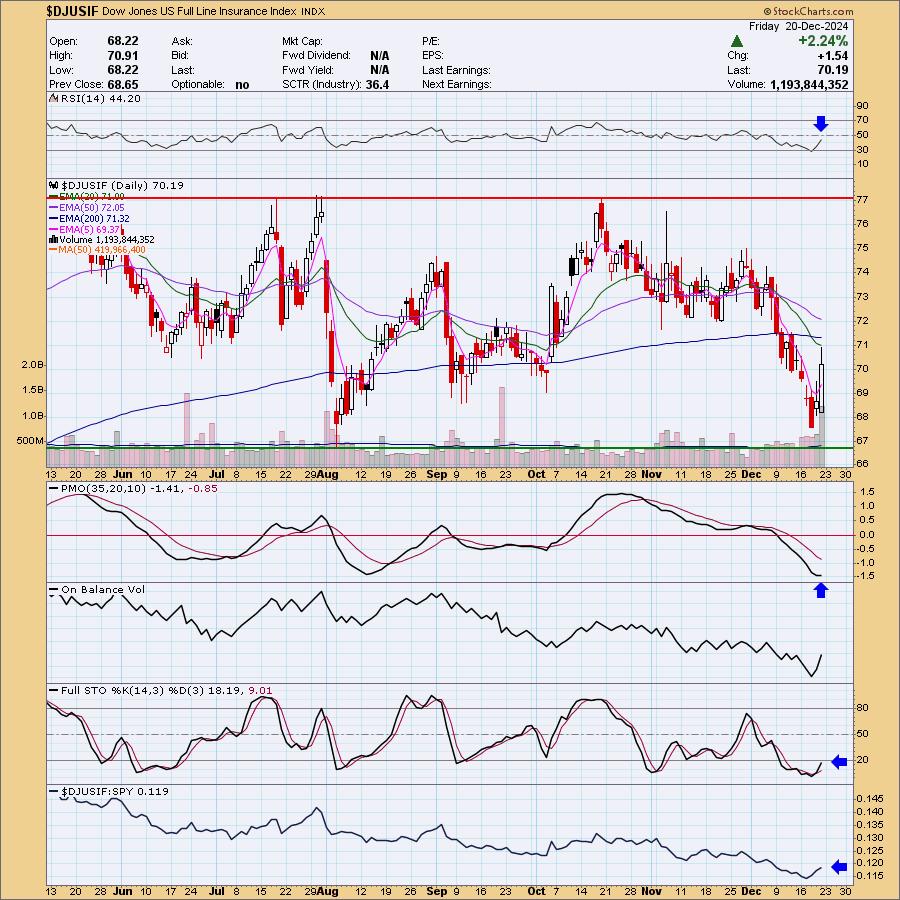Click the candlestick icon beside $DJUSIF (Daily)

coord(54,185)
